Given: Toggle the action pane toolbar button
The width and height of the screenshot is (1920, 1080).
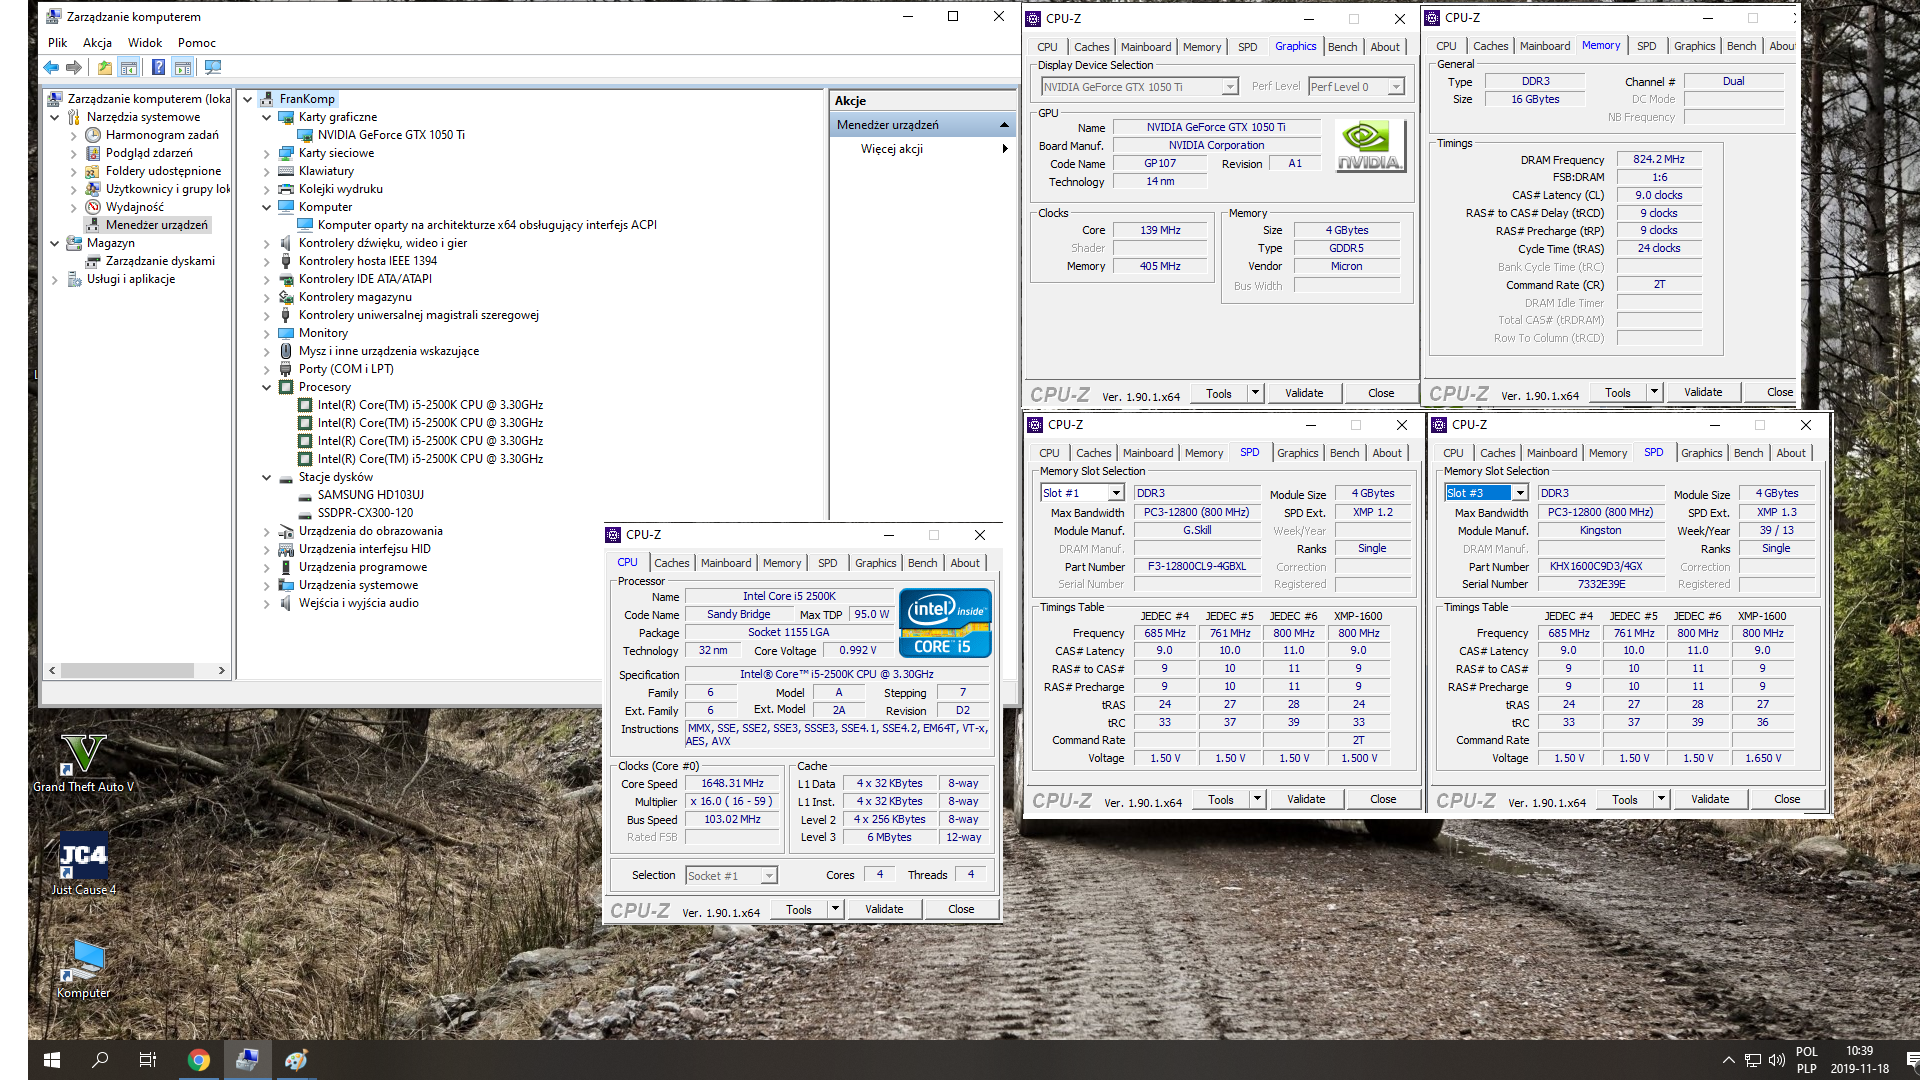Looking at the screenshot, I should pos(183,68).
